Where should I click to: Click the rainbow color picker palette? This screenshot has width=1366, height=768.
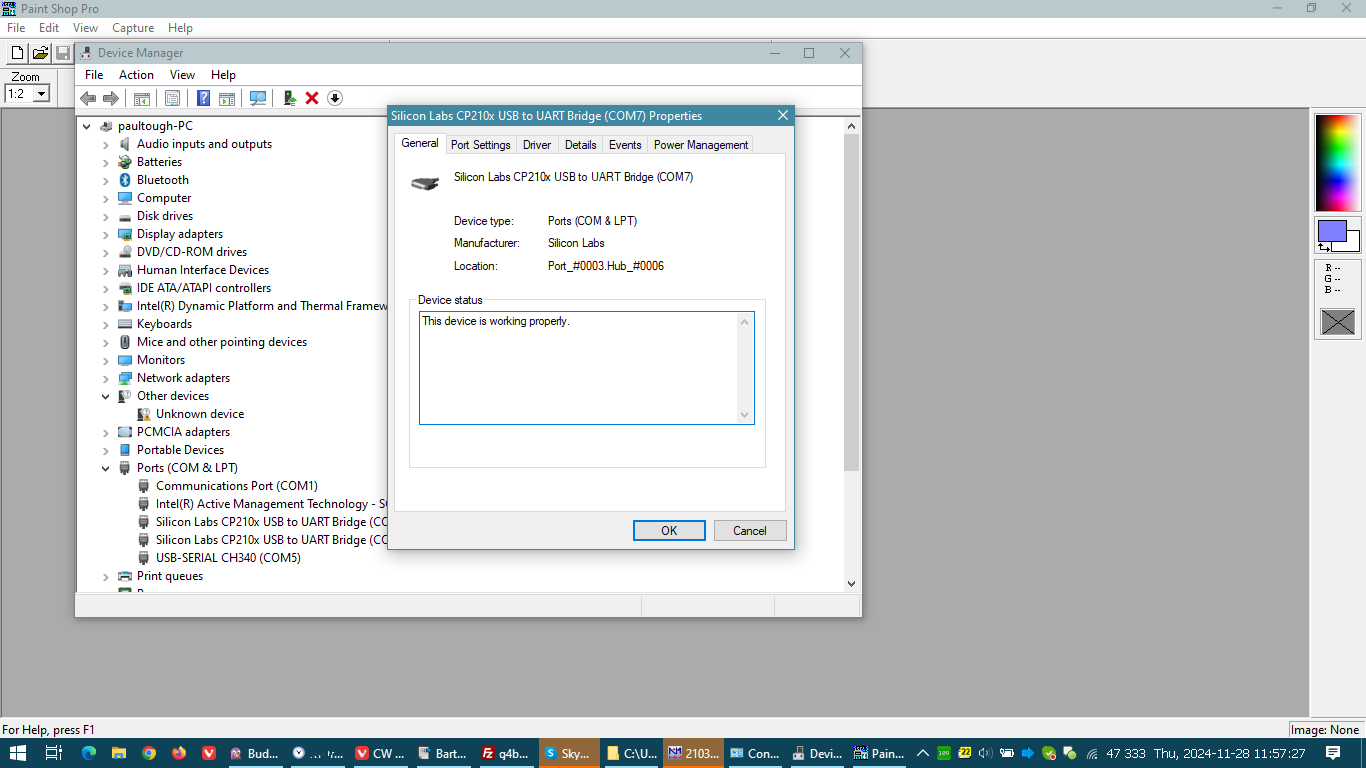click(1338, 163)
